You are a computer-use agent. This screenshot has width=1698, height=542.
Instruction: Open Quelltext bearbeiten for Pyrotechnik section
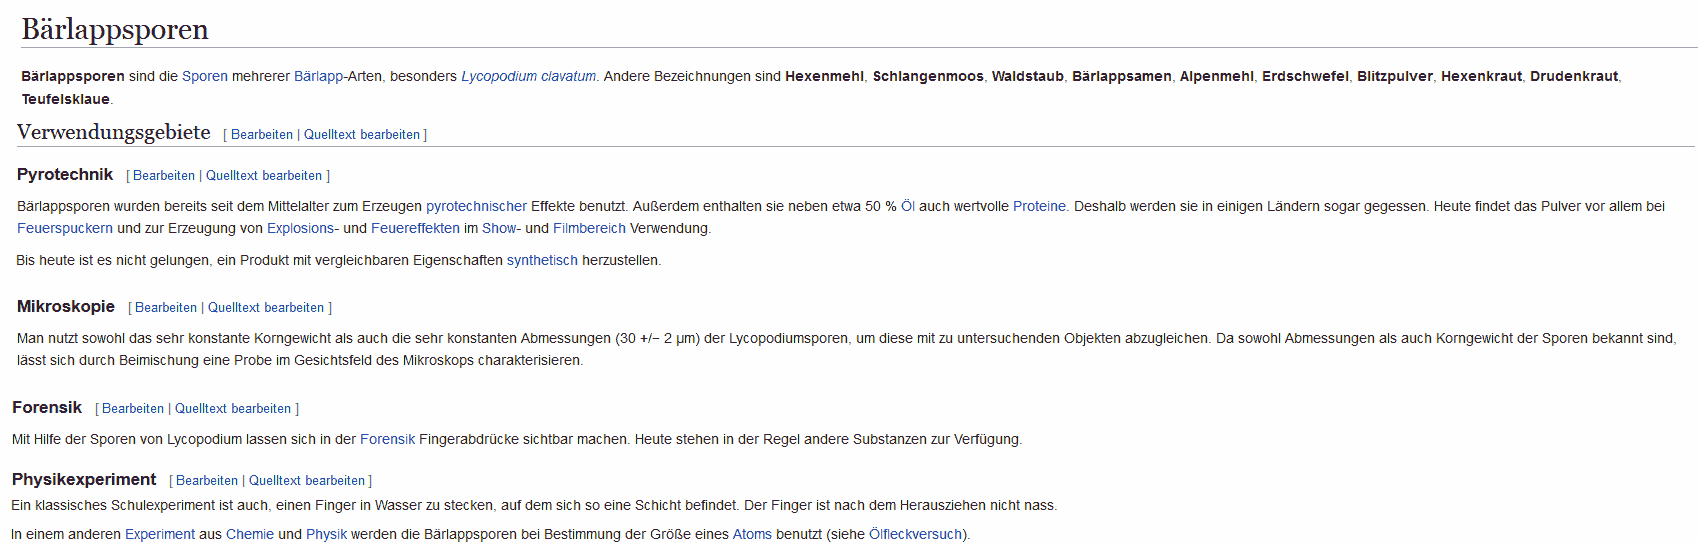pyautogui.click(x=264, y=176)
